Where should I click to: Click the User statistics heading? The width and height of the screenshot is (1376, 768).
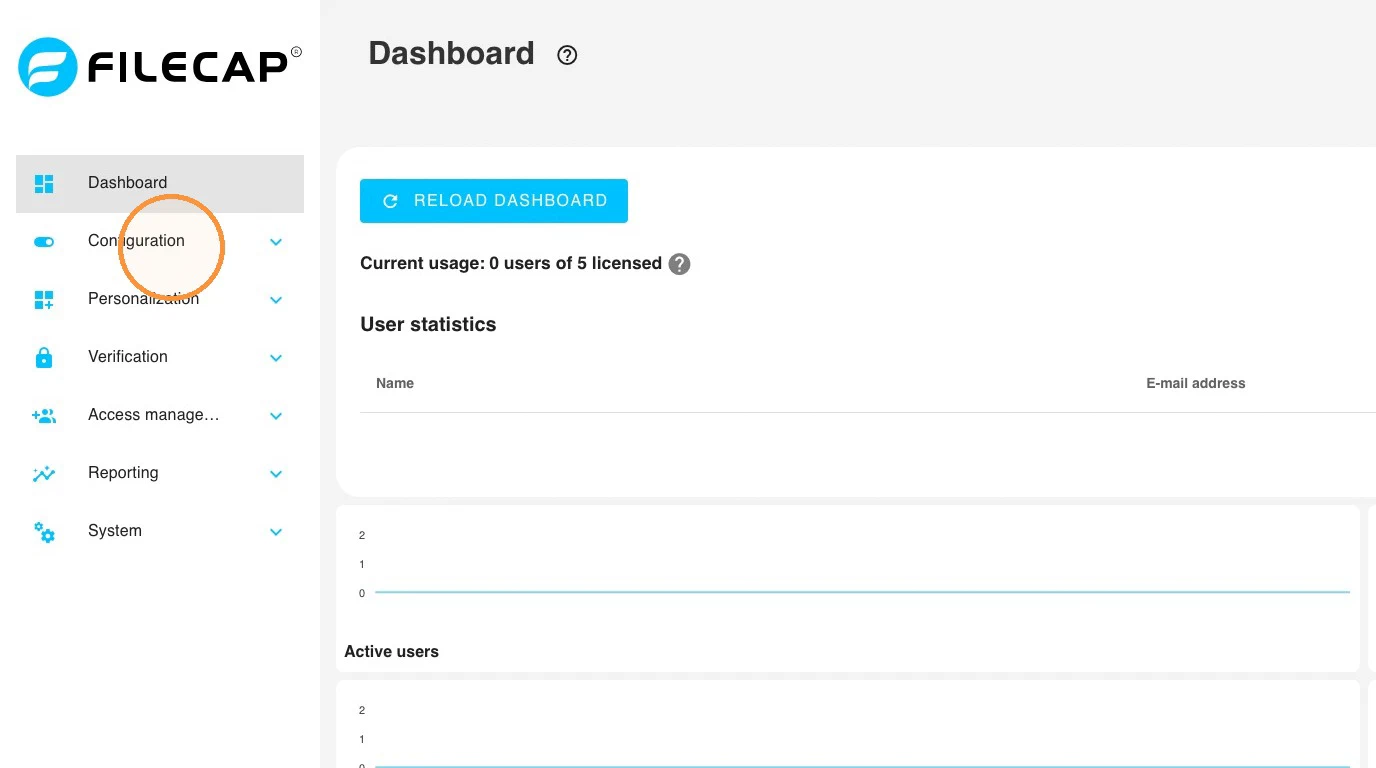pos(428,324)
